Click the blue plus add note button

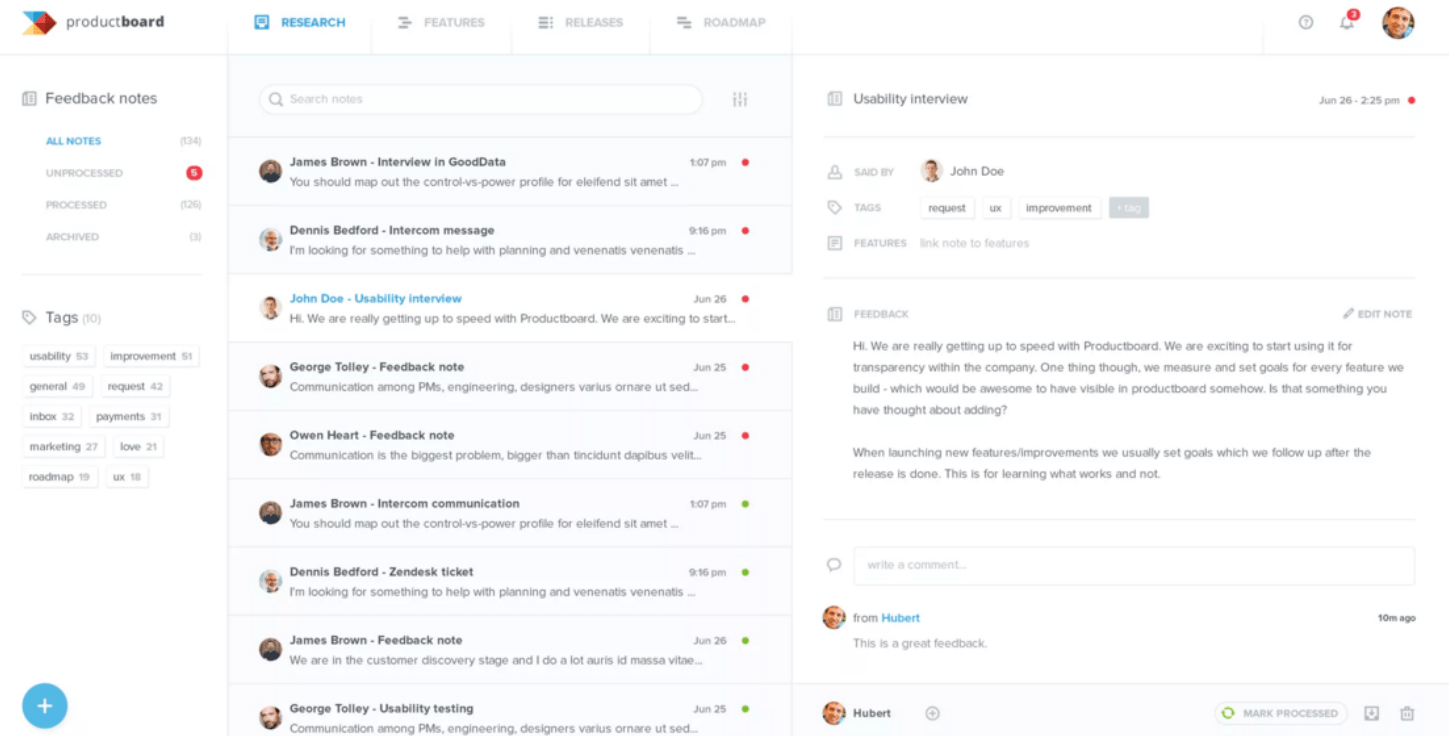45,706
